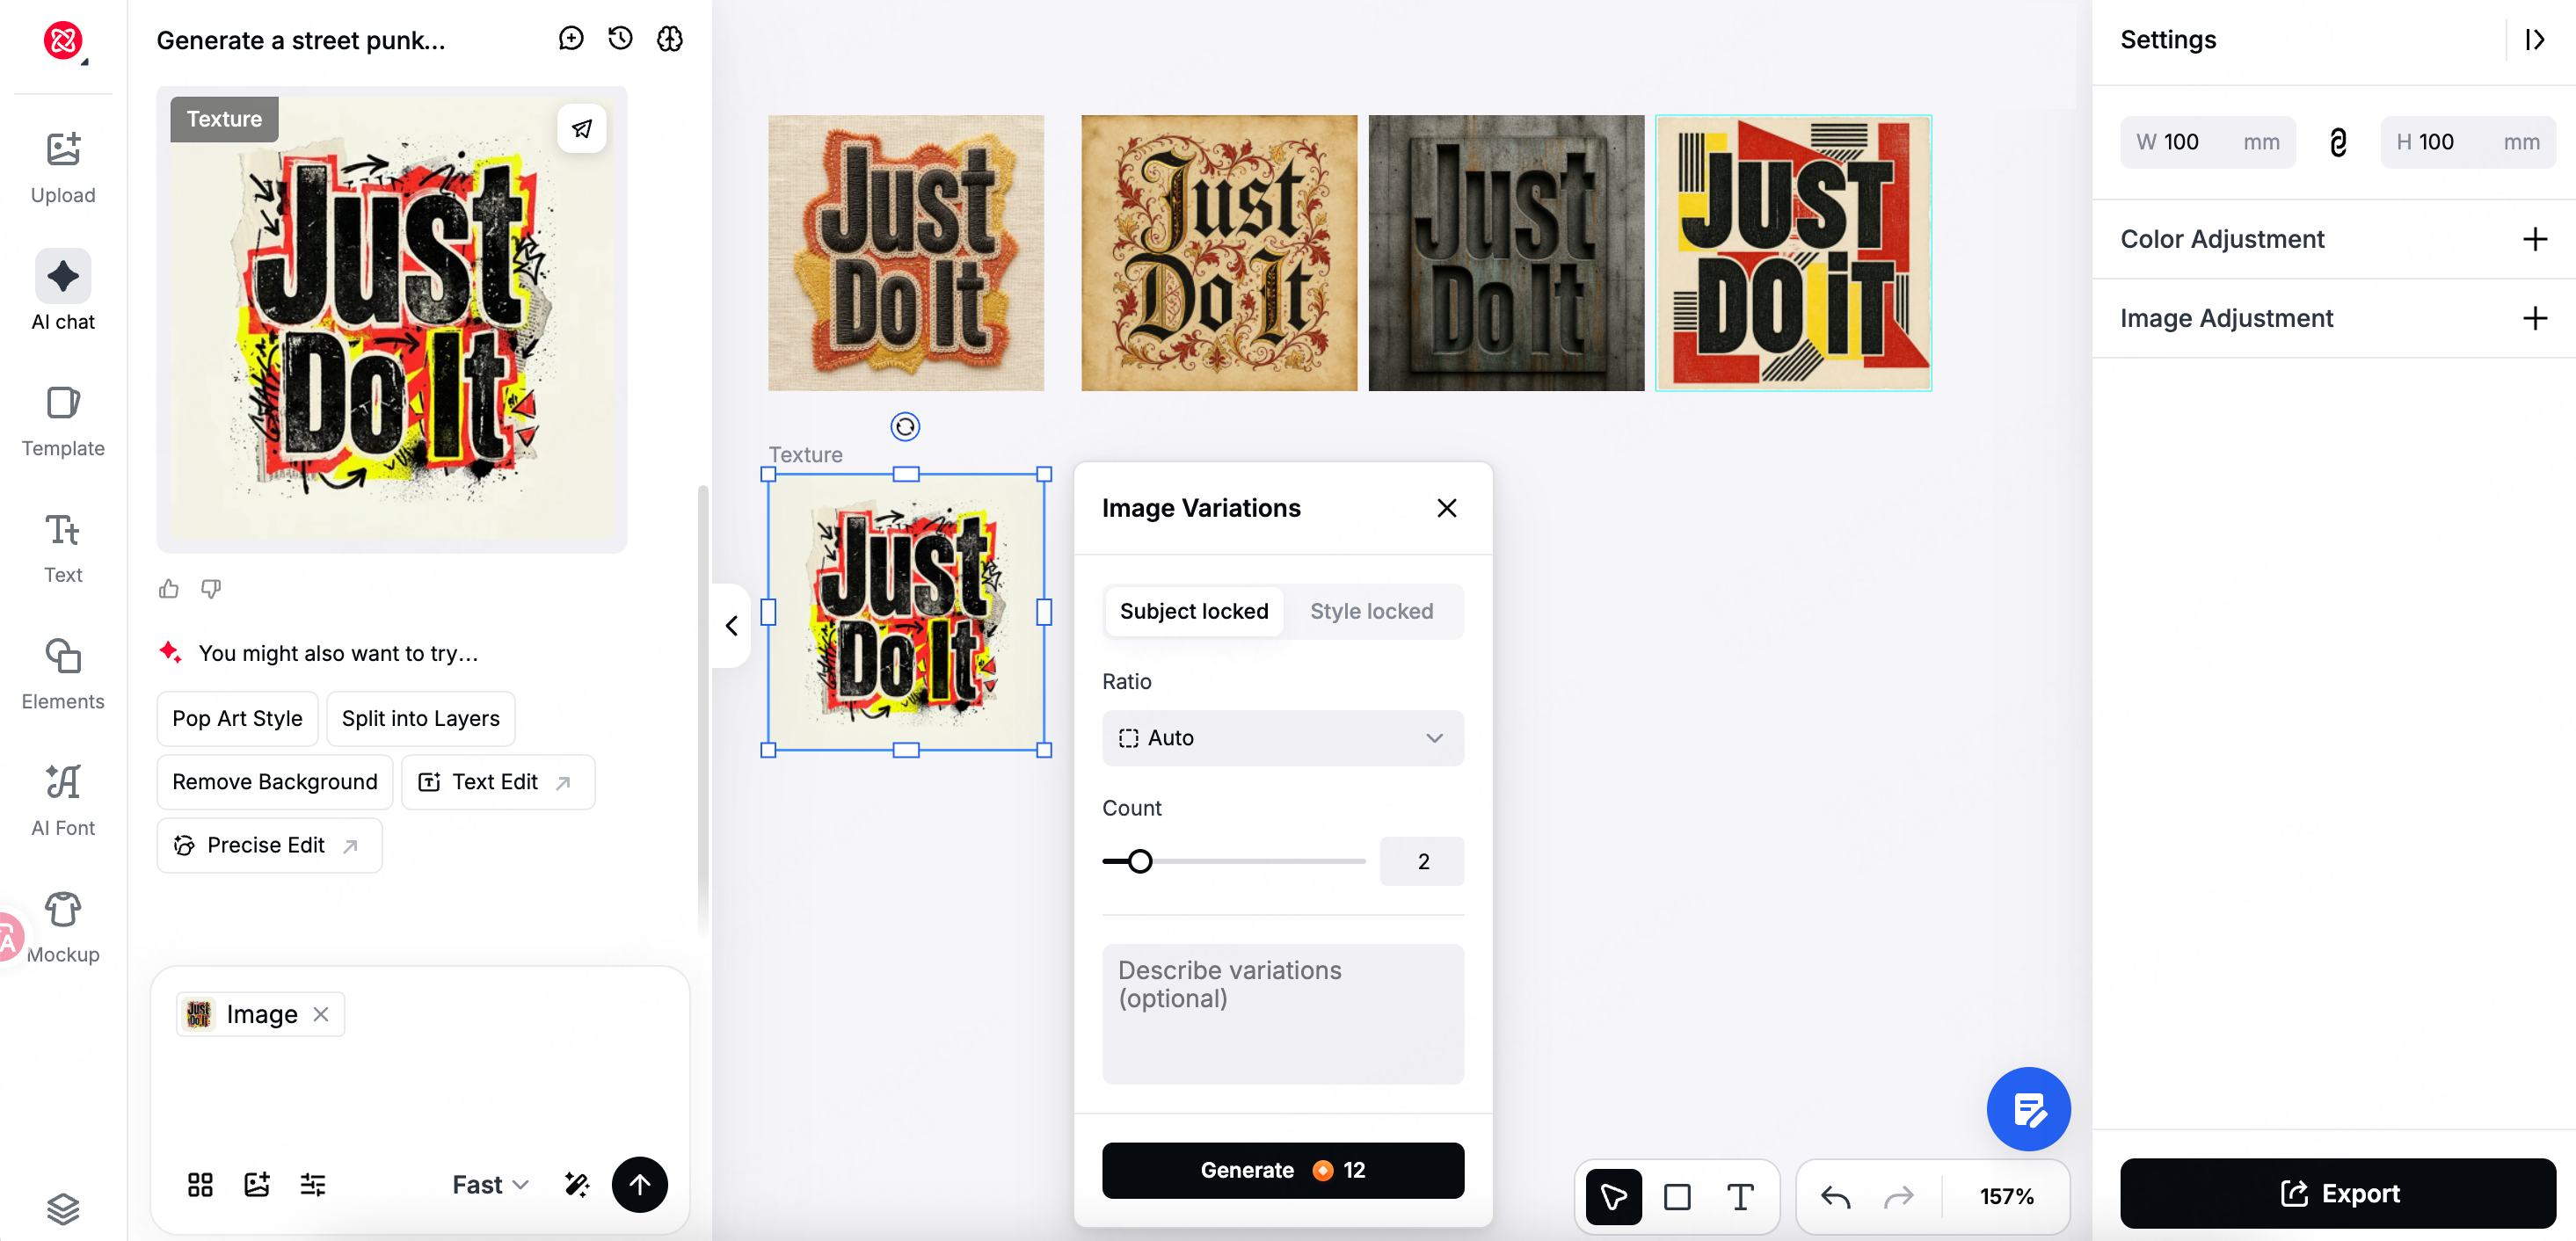The image size is (2576, 1241).
Task: Open the Fast model speed dropdown
Action: (490, 1185)
